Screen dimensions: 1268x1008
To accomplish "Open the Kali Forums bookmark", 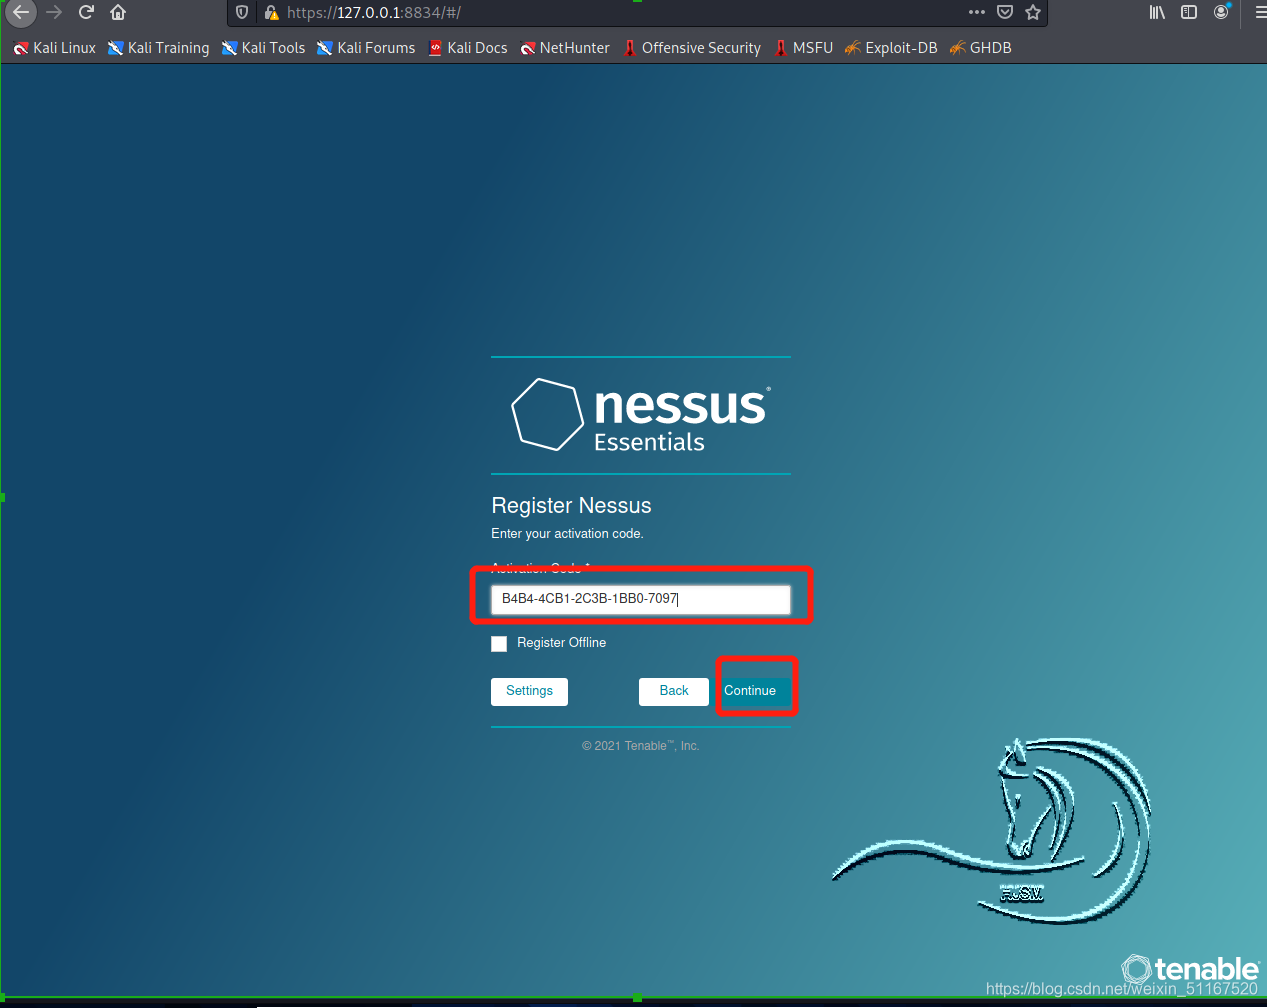I will (x=366, y=48).
